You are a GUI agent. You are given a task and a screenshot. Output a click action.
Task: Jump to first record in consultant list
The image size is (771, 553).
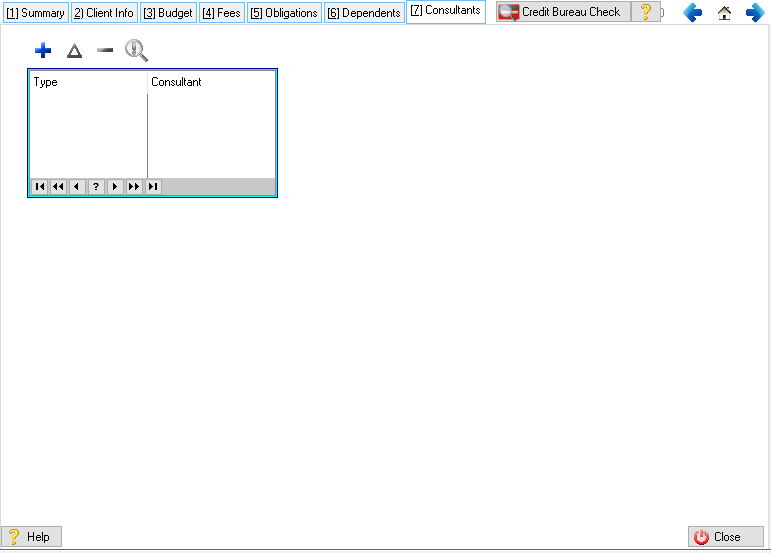tap(39, 187)
